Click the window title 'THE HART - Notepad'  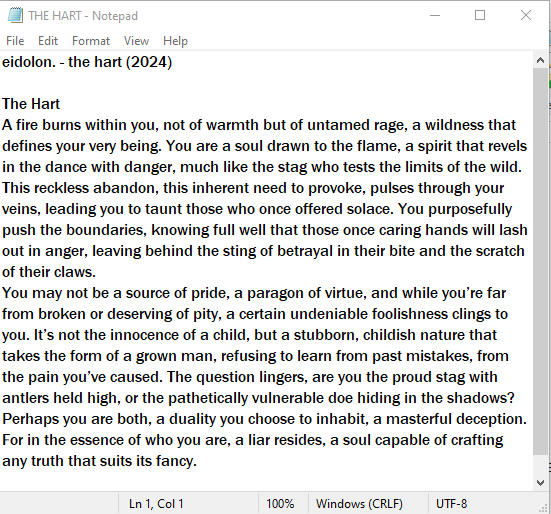(83, 16)
